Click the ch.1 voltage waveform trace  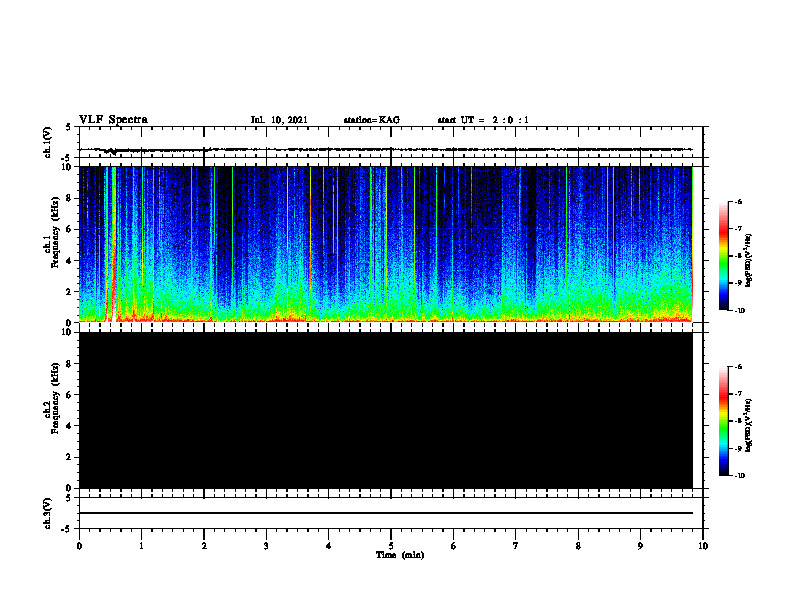[x=386, y=149]
